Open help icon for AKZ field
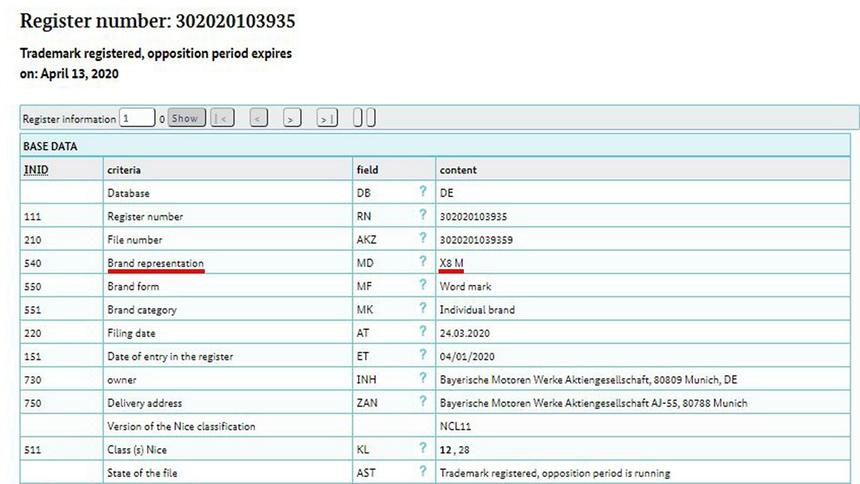 pyautogui.click(x=422, y=238)
